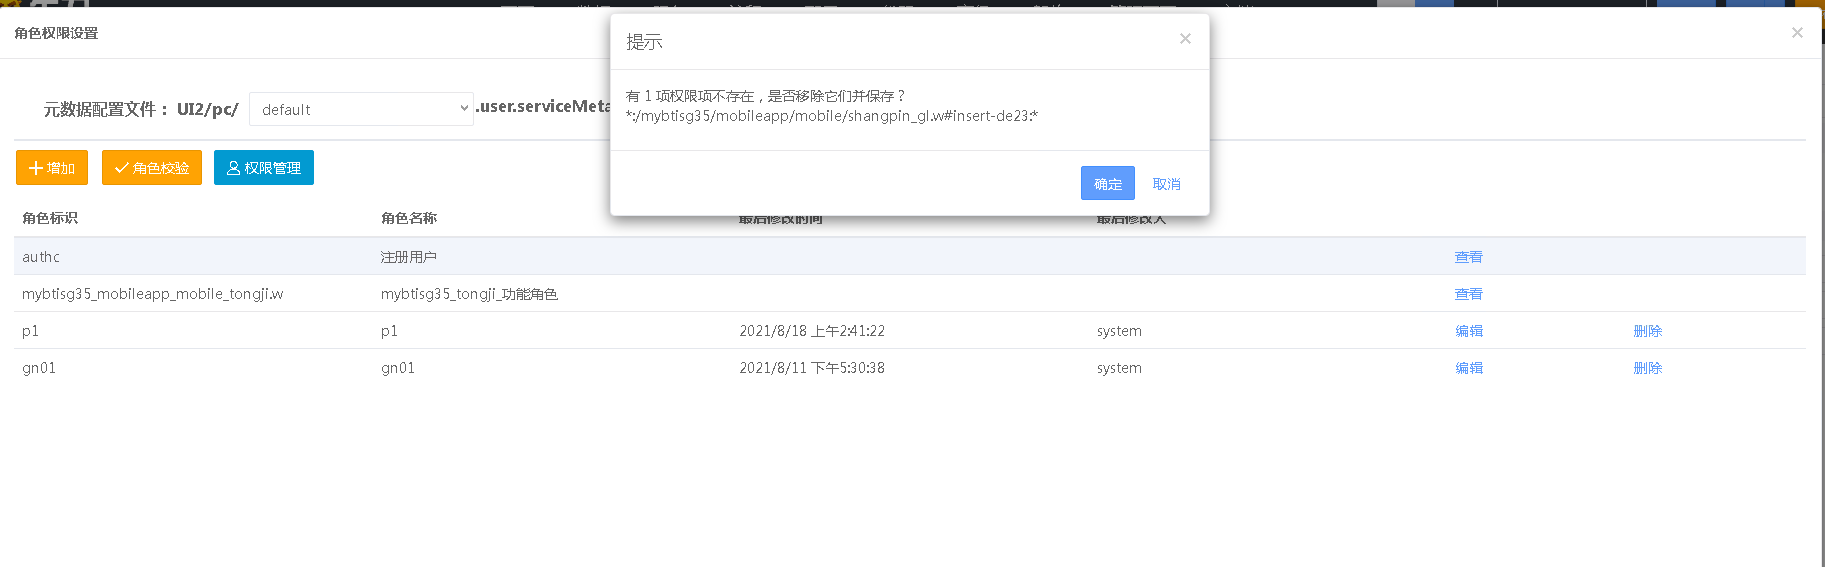Close the 角色权限设置 panel
The width and height of the screenshot is (1825, 567).
1796,33
